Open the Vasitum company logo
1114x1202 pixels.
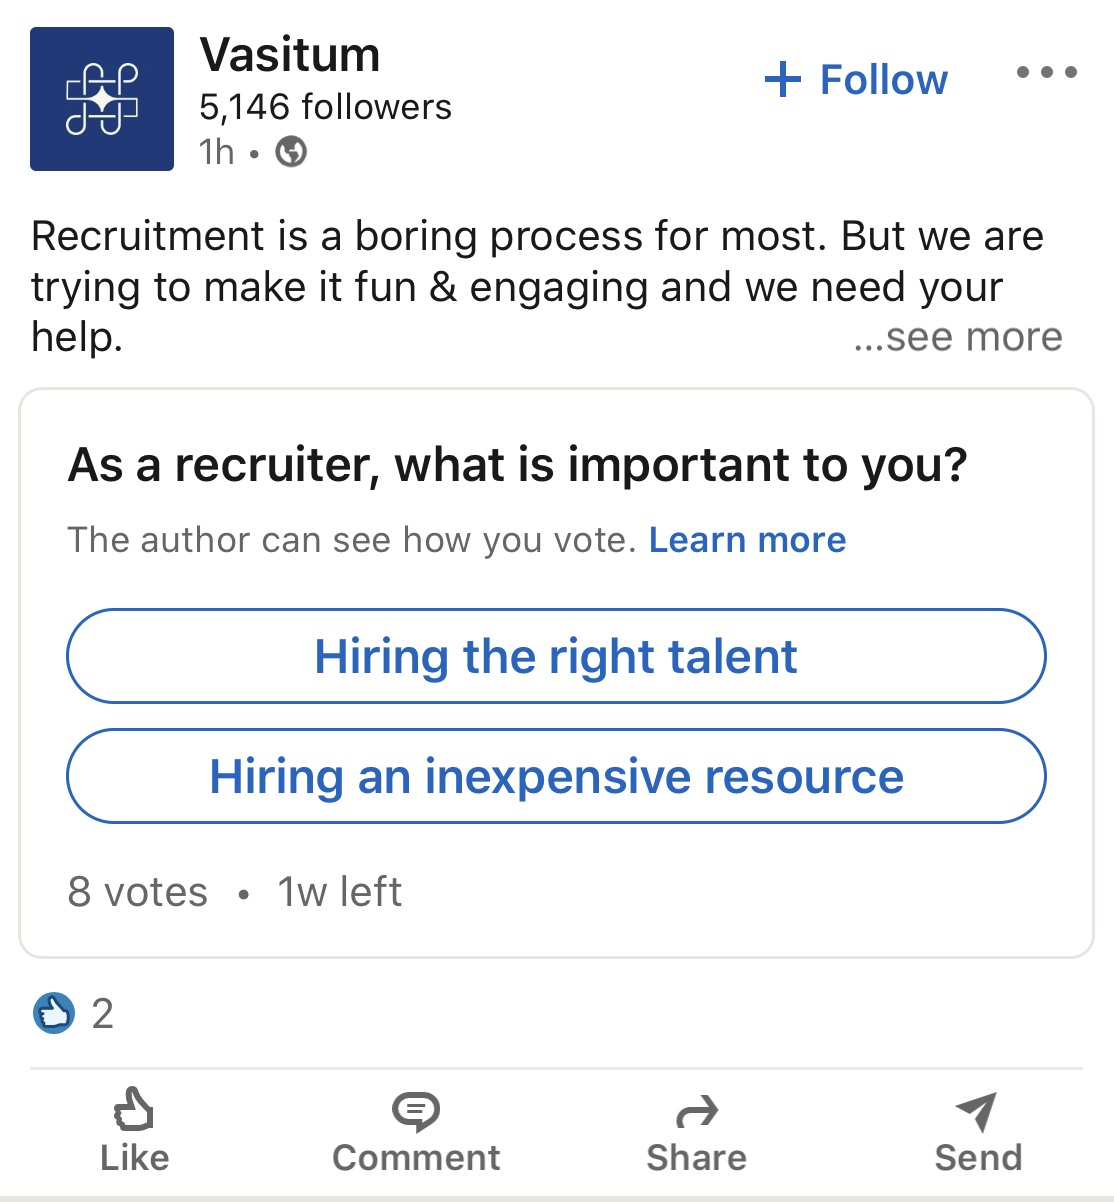coord(102,99)
